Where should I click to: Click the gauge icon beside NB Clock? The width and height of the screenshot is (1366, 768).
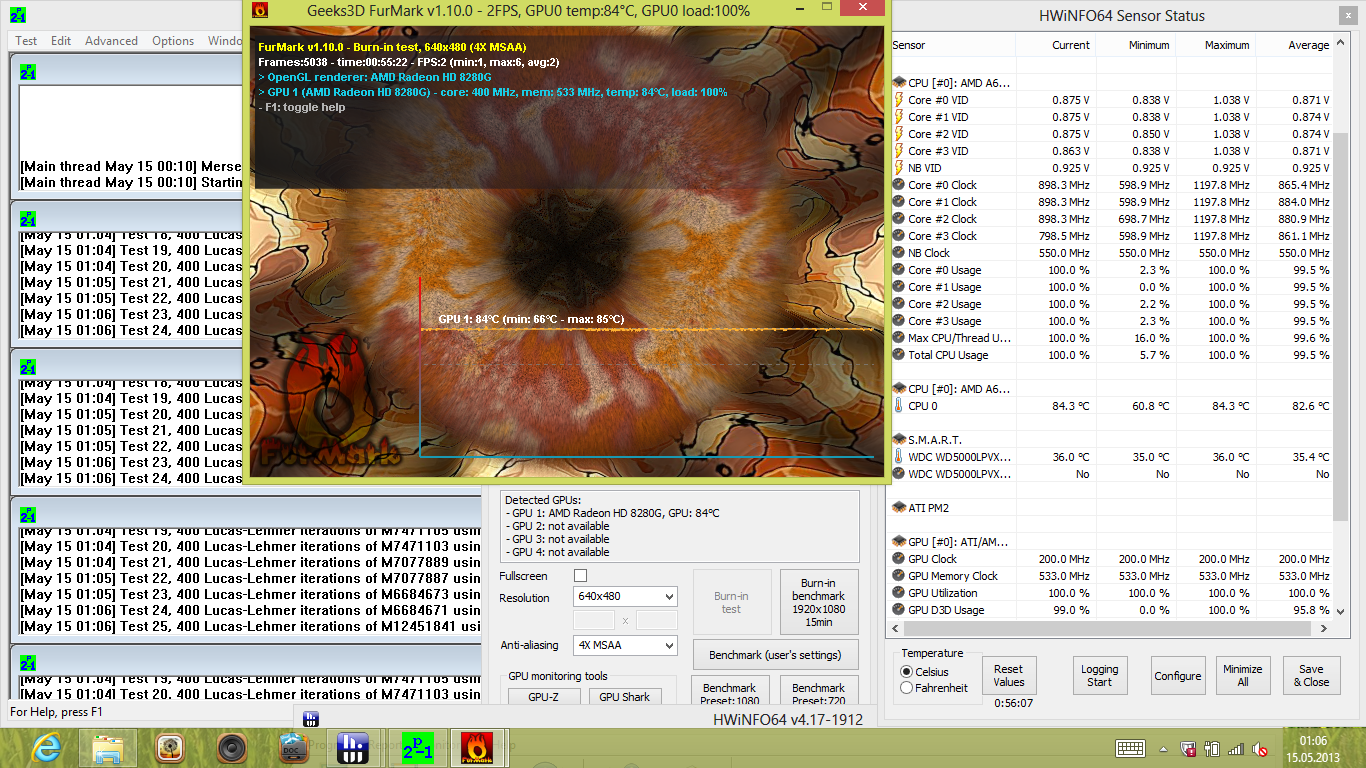pyautogui.click(x=899, y=253)
